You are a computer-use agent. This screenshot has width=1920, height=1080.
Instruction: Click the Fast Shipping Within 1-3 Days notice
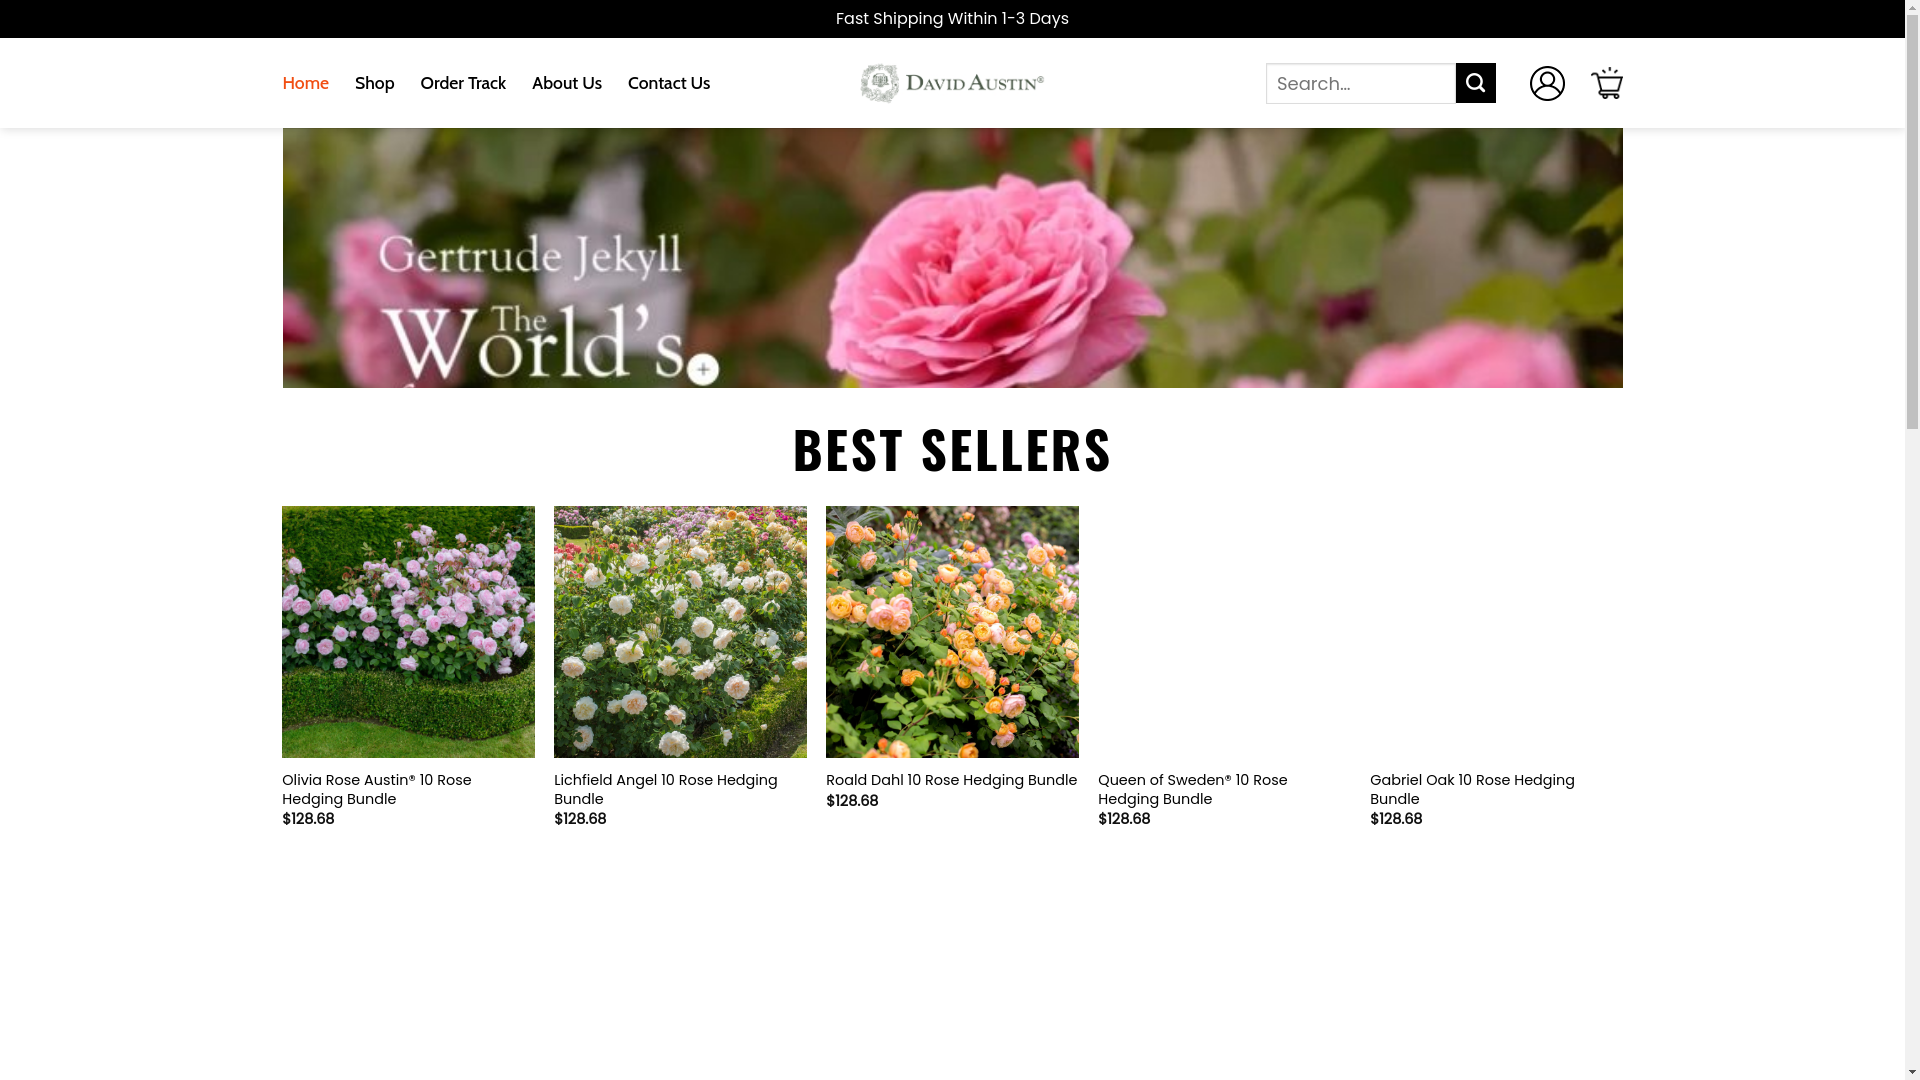952,19
